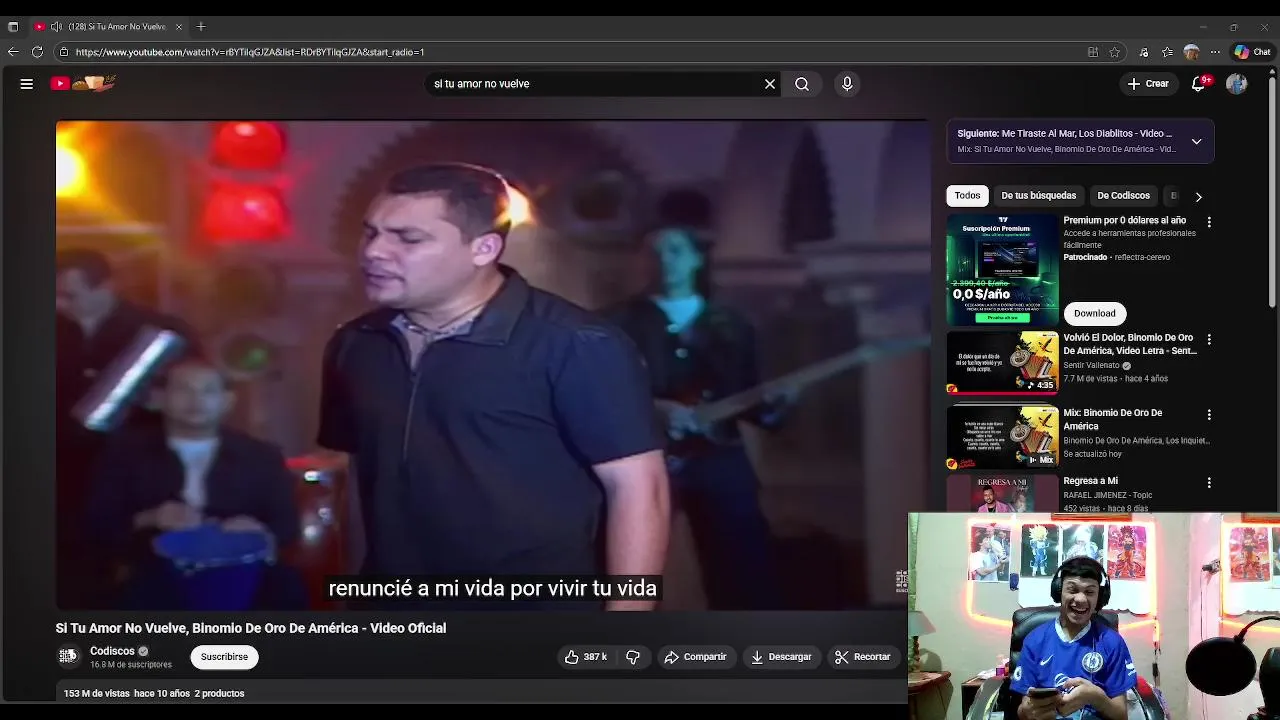Open Volvió El Dolor video title

1130,344
